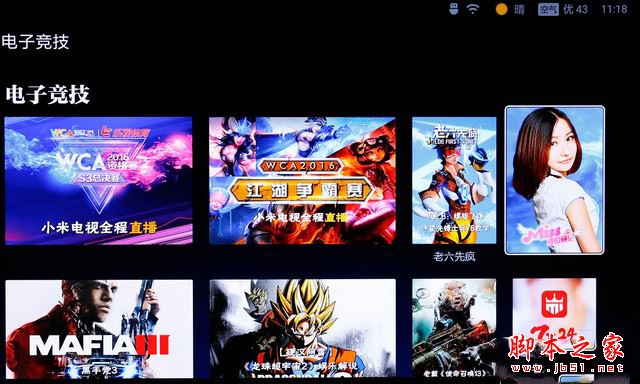This screenshot has height=384, width=640.
Task: Open the 龙珠超宇宙2 娱乐解说 video
Action: 302,328
